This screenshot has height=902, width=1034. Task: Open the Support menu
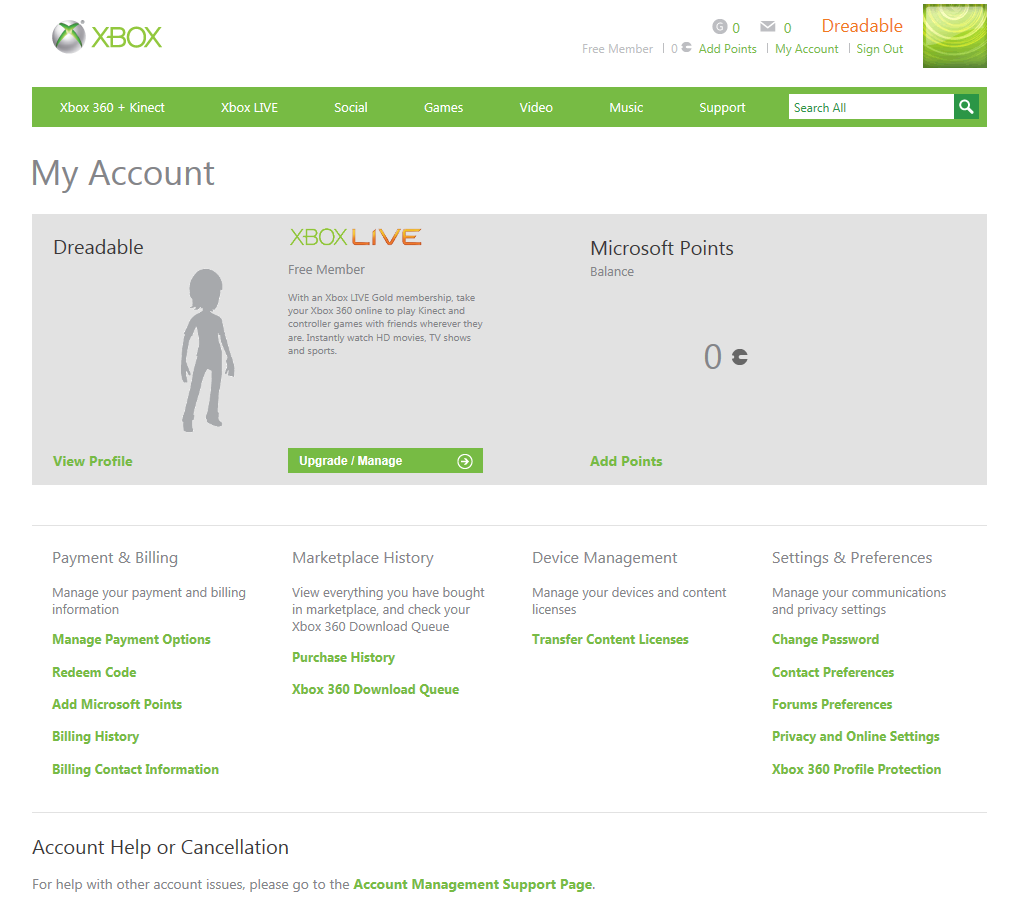pos(722,107)
